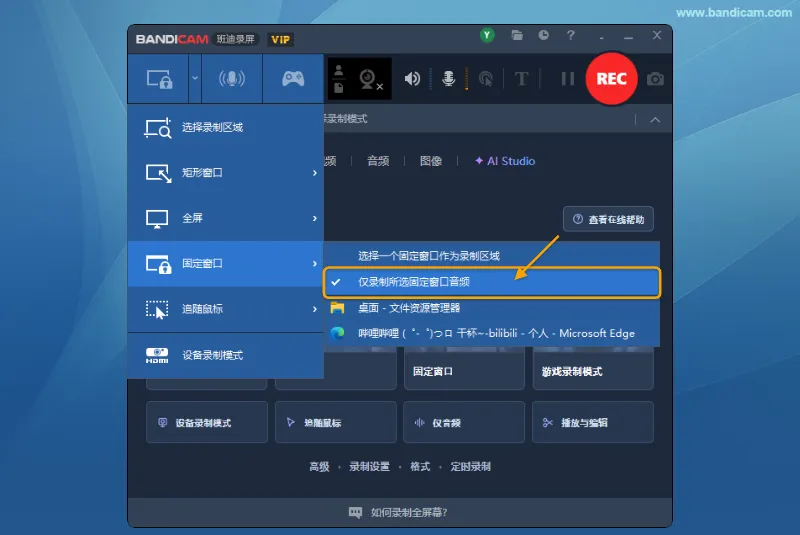The image size is (800, 535).
Task: Choose 设备录制模式 HDMI menu entry
Action: [226, 355]
